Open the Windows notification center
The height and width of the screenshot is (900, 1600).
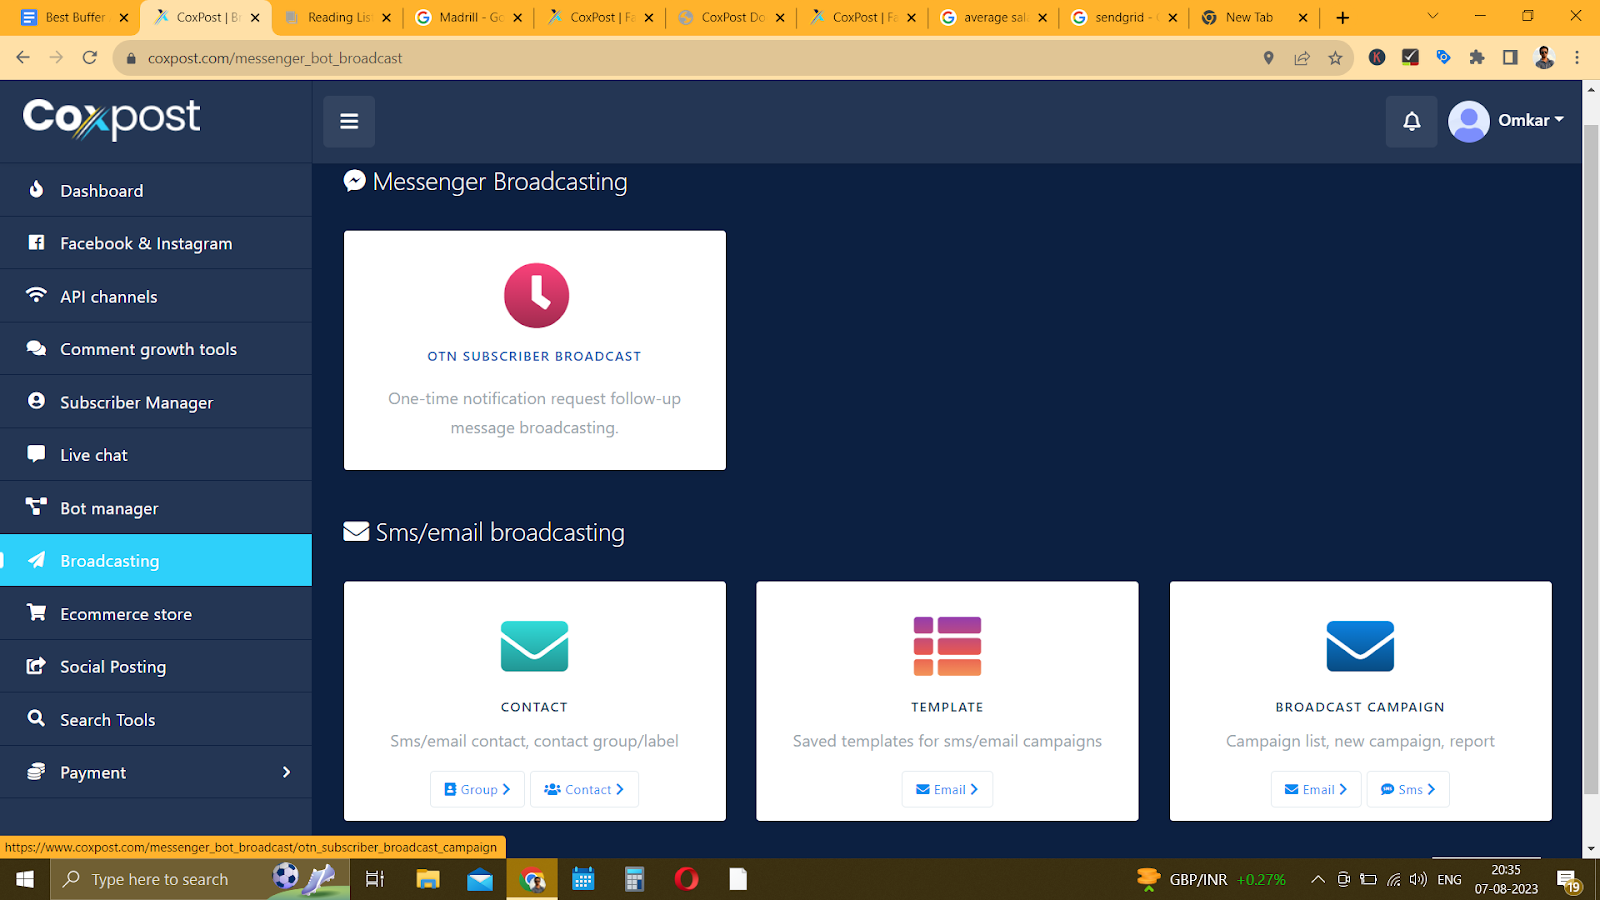click(x=1568, y=880)
